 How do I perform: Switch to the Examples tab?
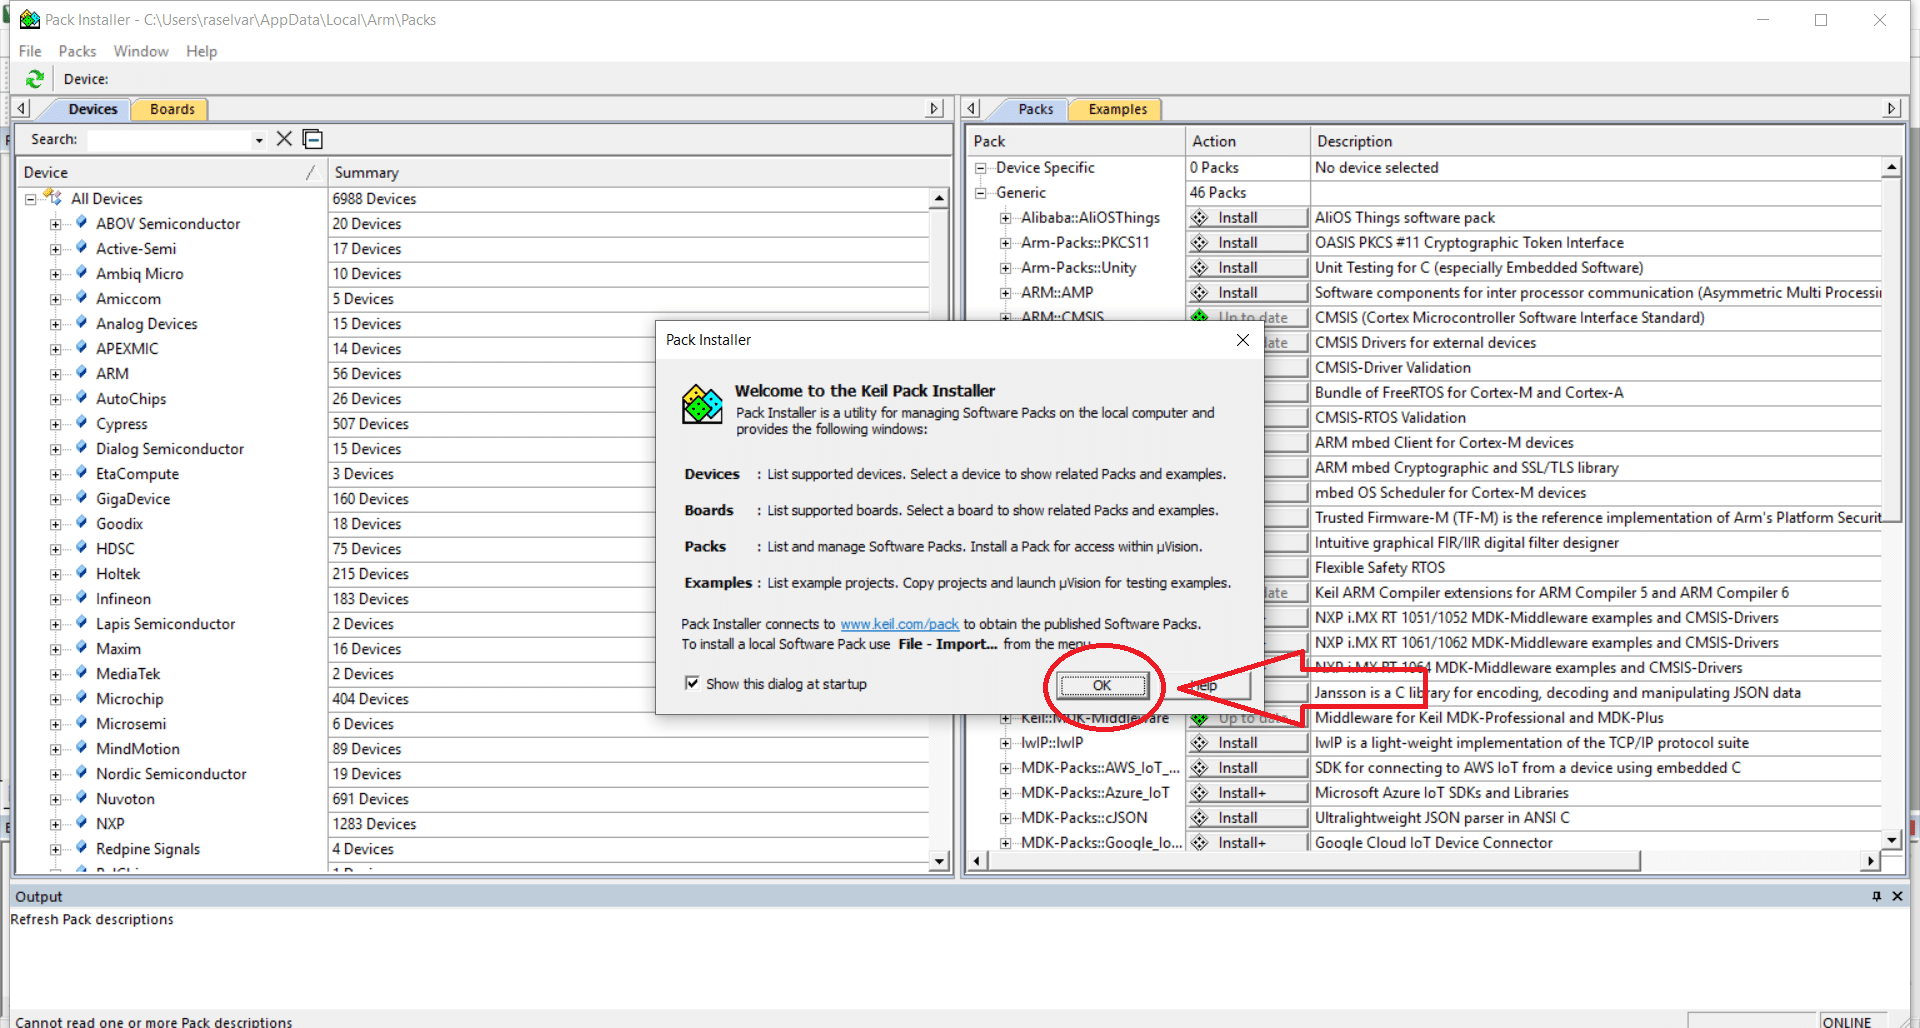[x=1118, y=109]
